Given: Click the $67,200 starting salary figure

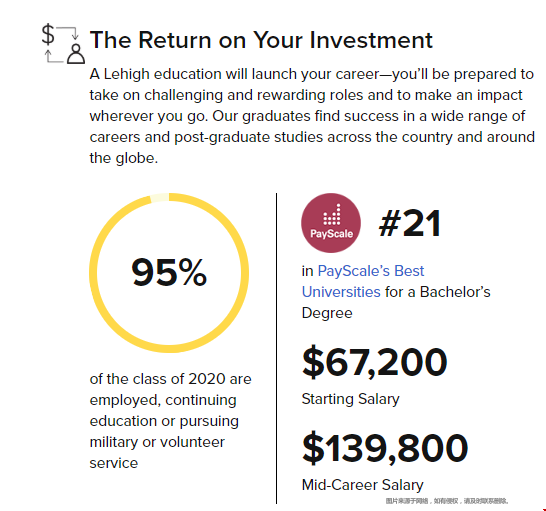Looking at the screenshot, I should 374,362.
